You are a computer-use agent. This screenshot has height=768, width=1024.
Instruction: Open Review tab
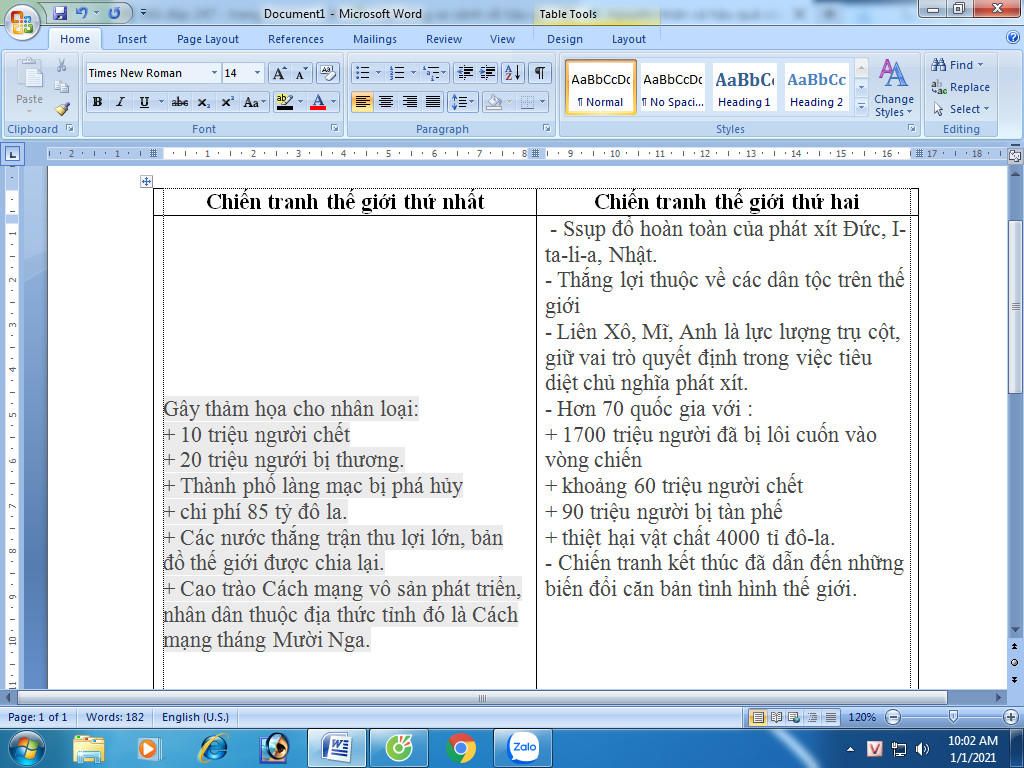[444, 39]
